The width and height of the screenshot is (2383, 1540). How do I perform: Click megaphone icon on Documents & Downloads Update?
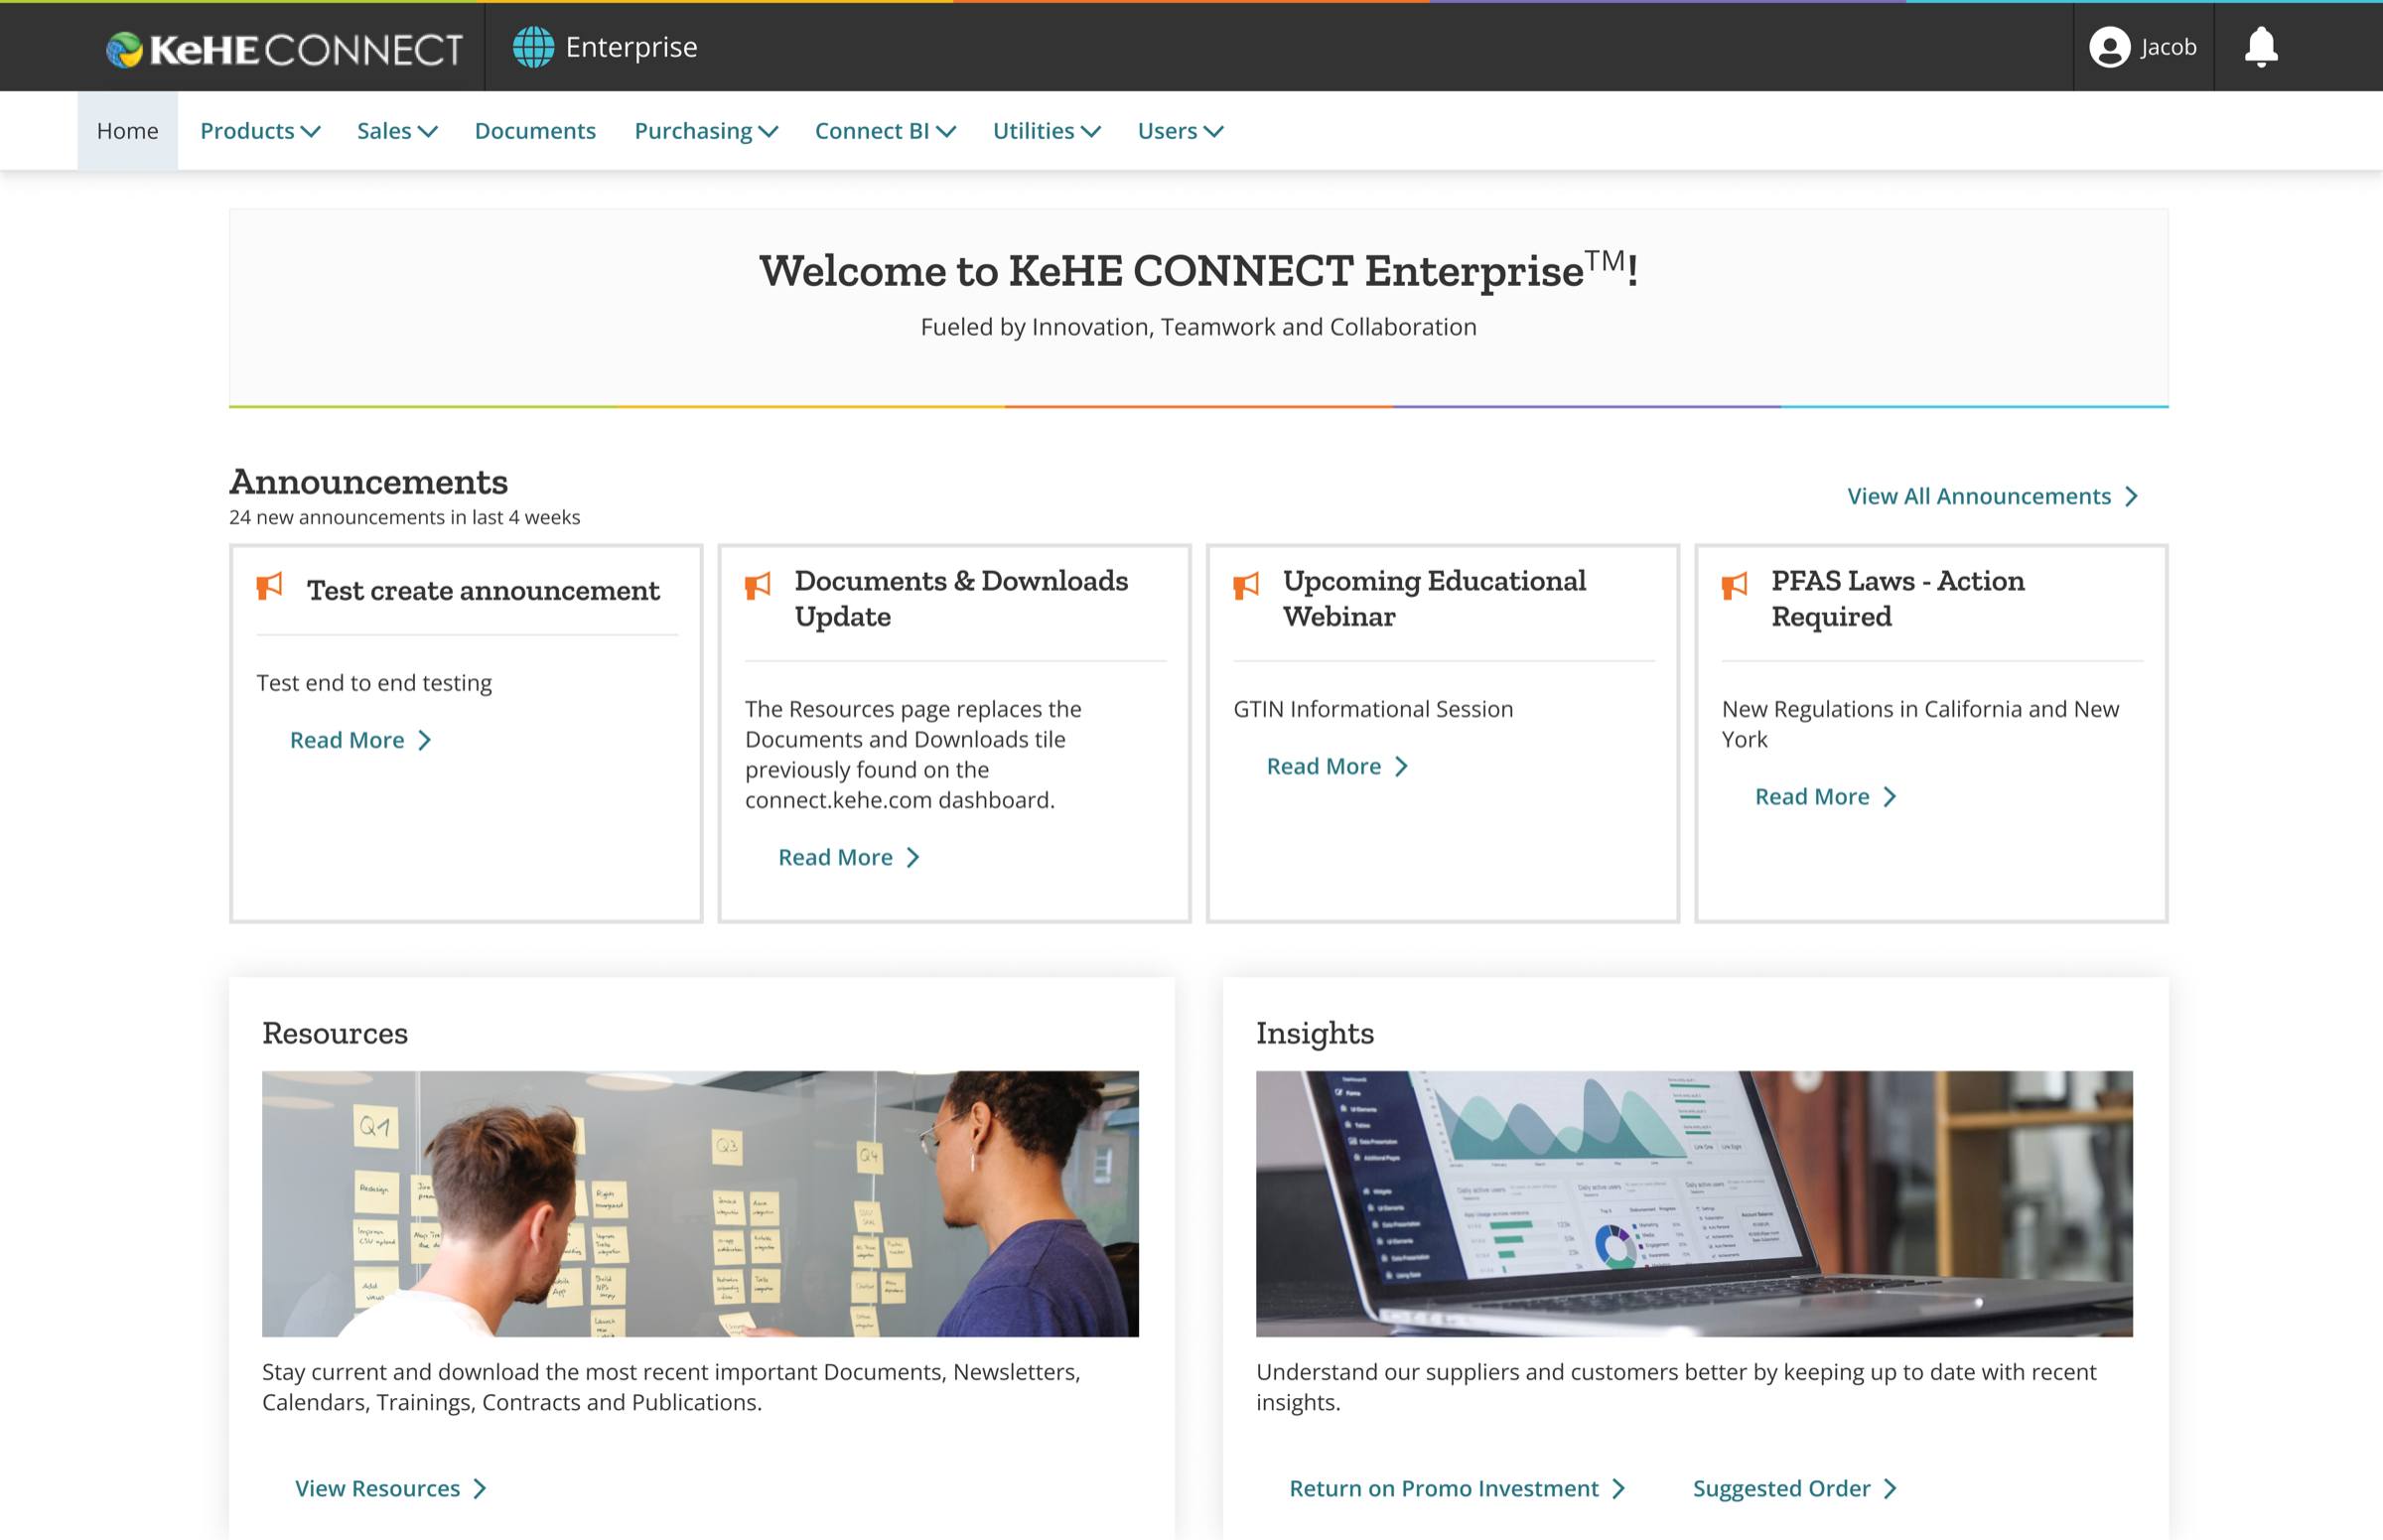click(x=758, y=586)
